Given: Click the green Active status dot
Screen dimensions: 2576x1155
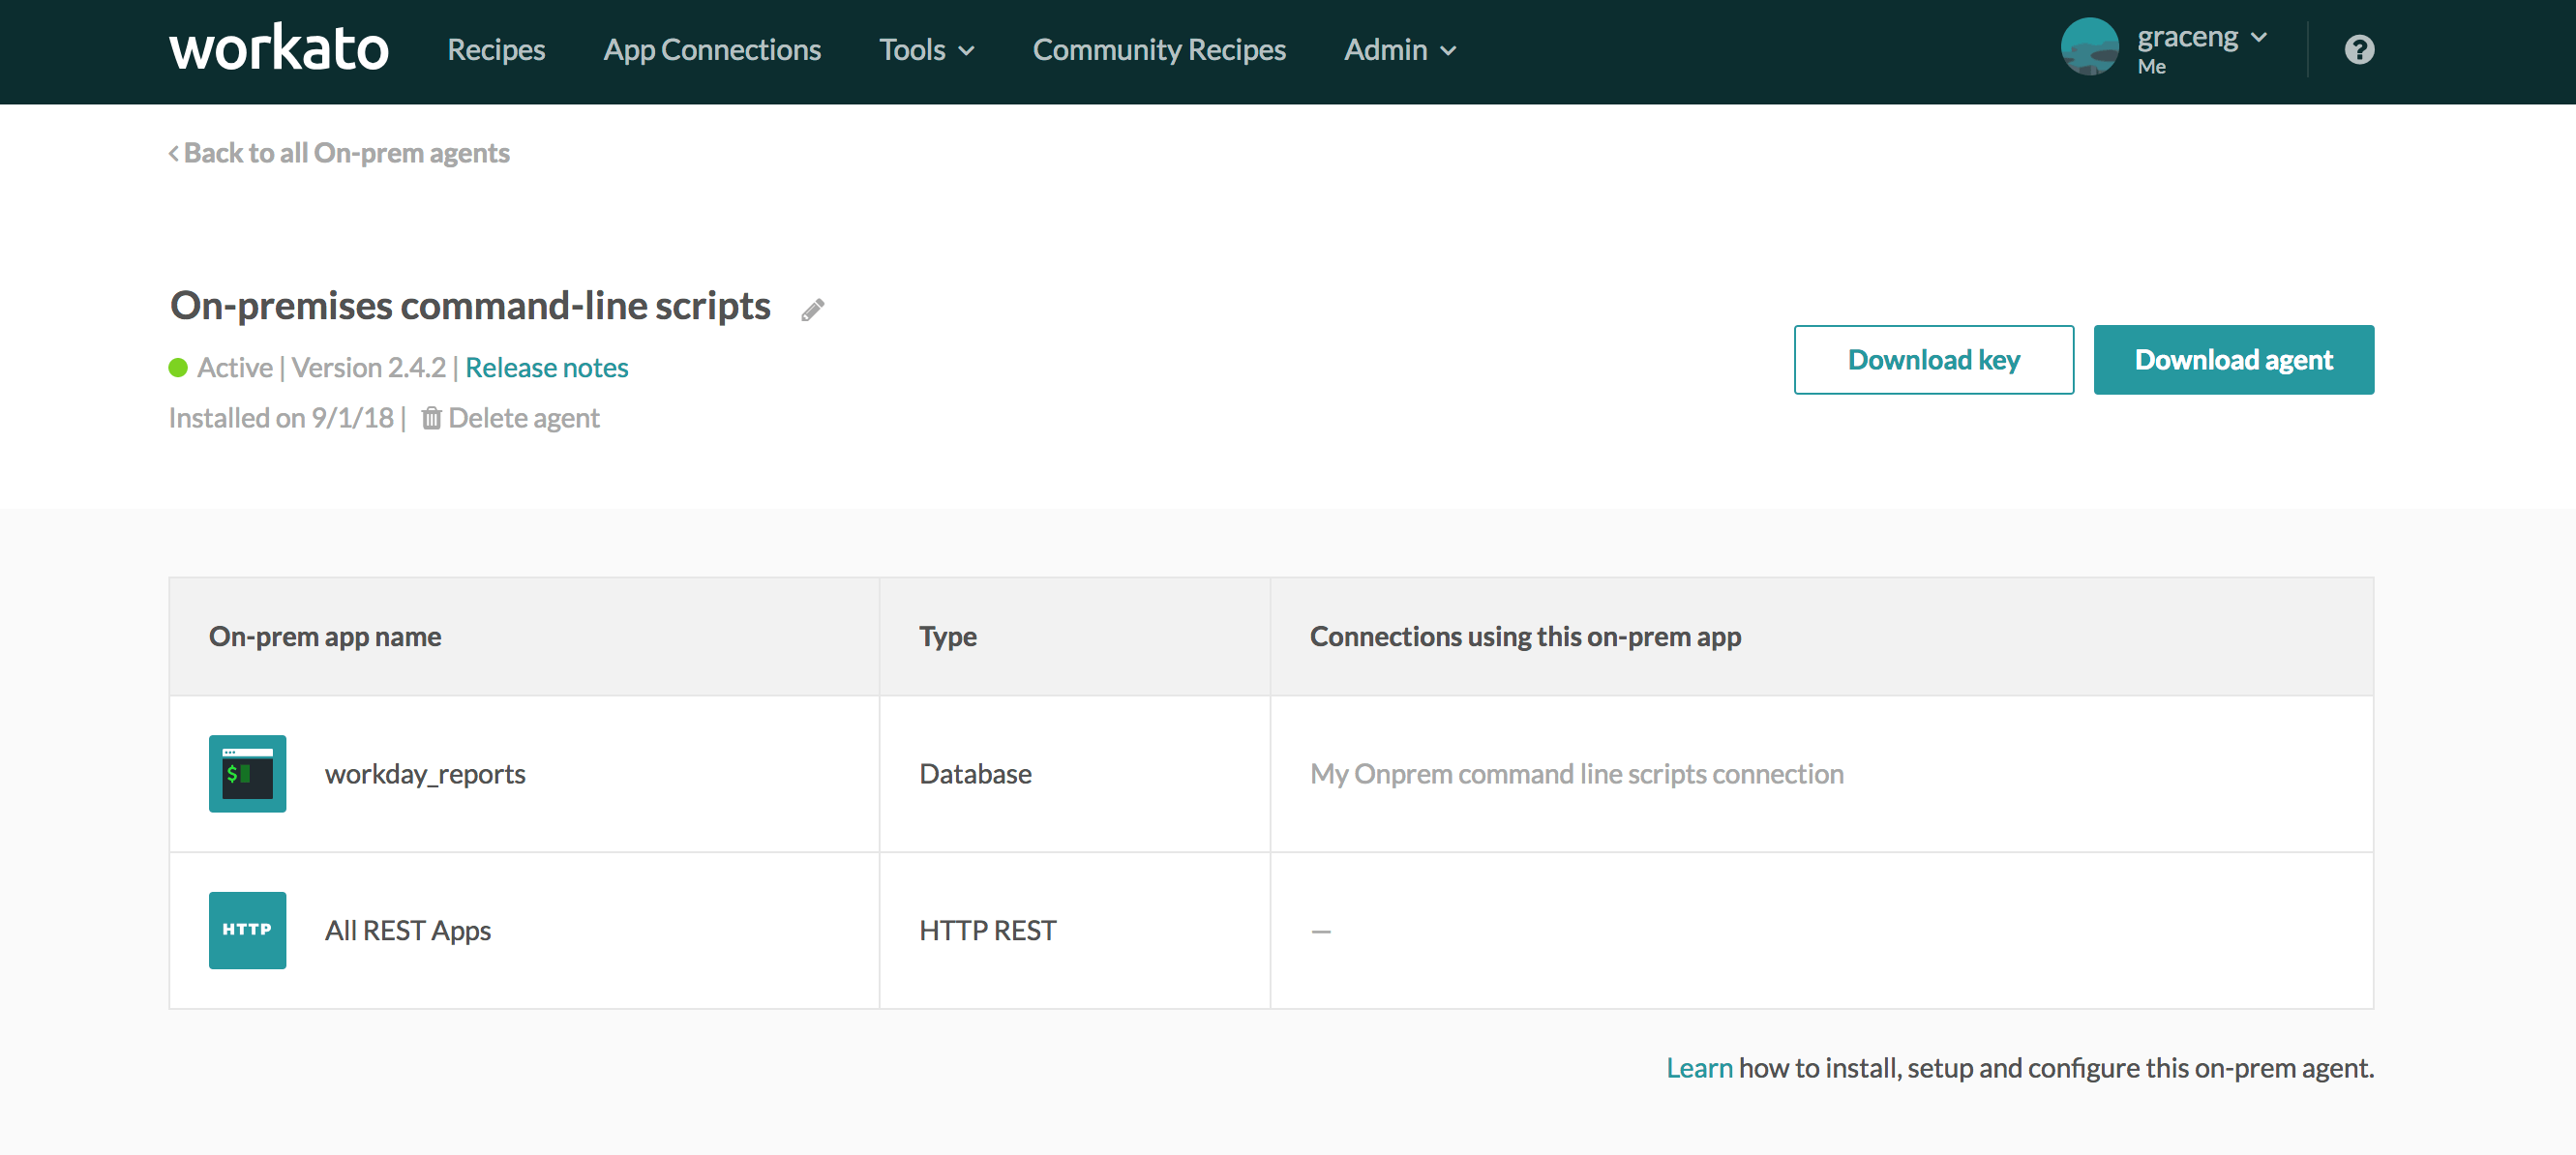Looking at the screenshot, I should coord(178,368).
